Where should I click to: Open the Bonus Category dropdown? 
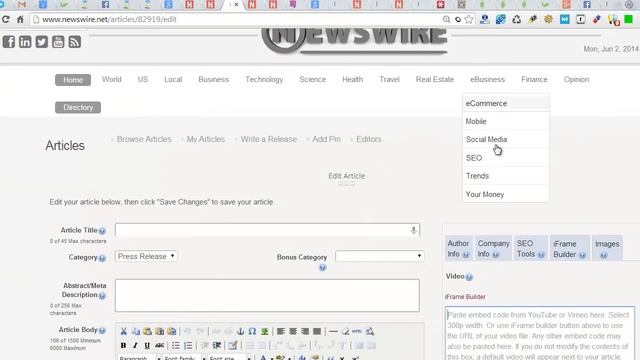pyautogui.click(x=379, y=256)
